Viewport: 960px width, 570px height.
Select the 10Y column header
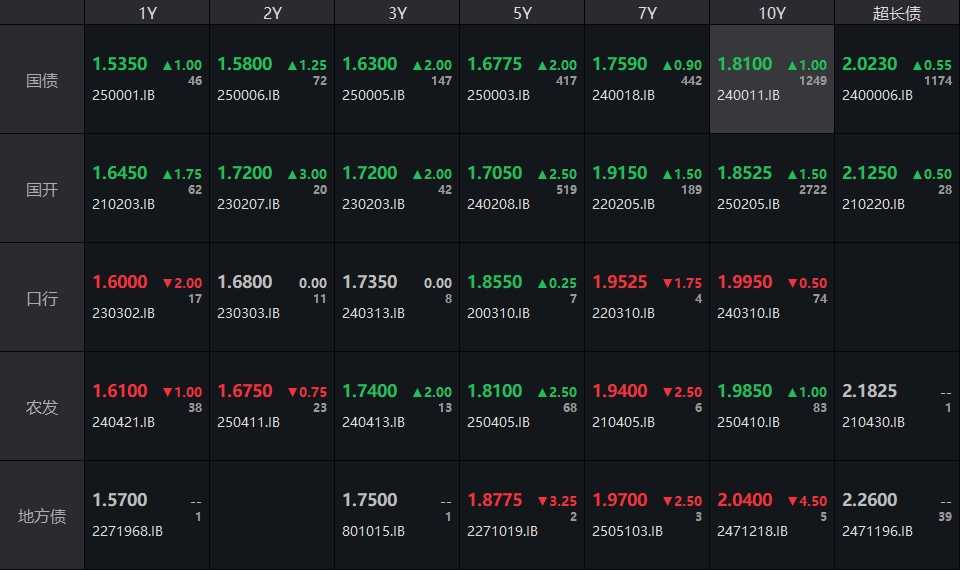772,13
